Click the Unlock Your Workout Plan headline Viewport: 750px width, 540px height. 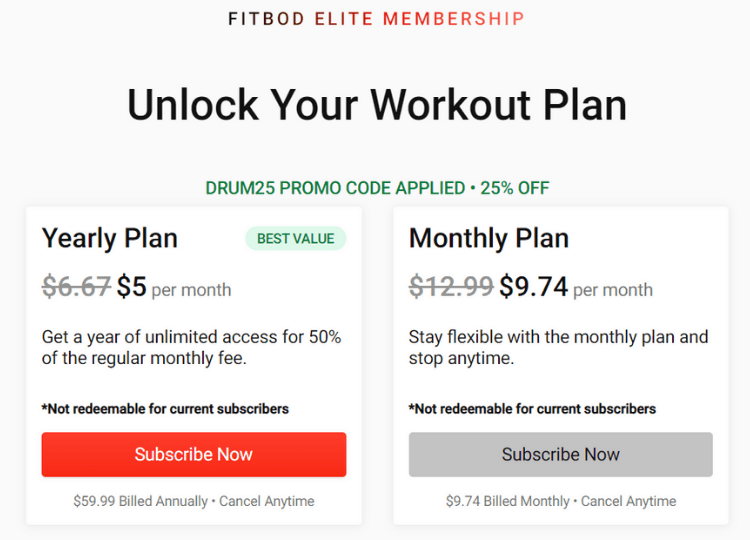click(x=377, y=105)
